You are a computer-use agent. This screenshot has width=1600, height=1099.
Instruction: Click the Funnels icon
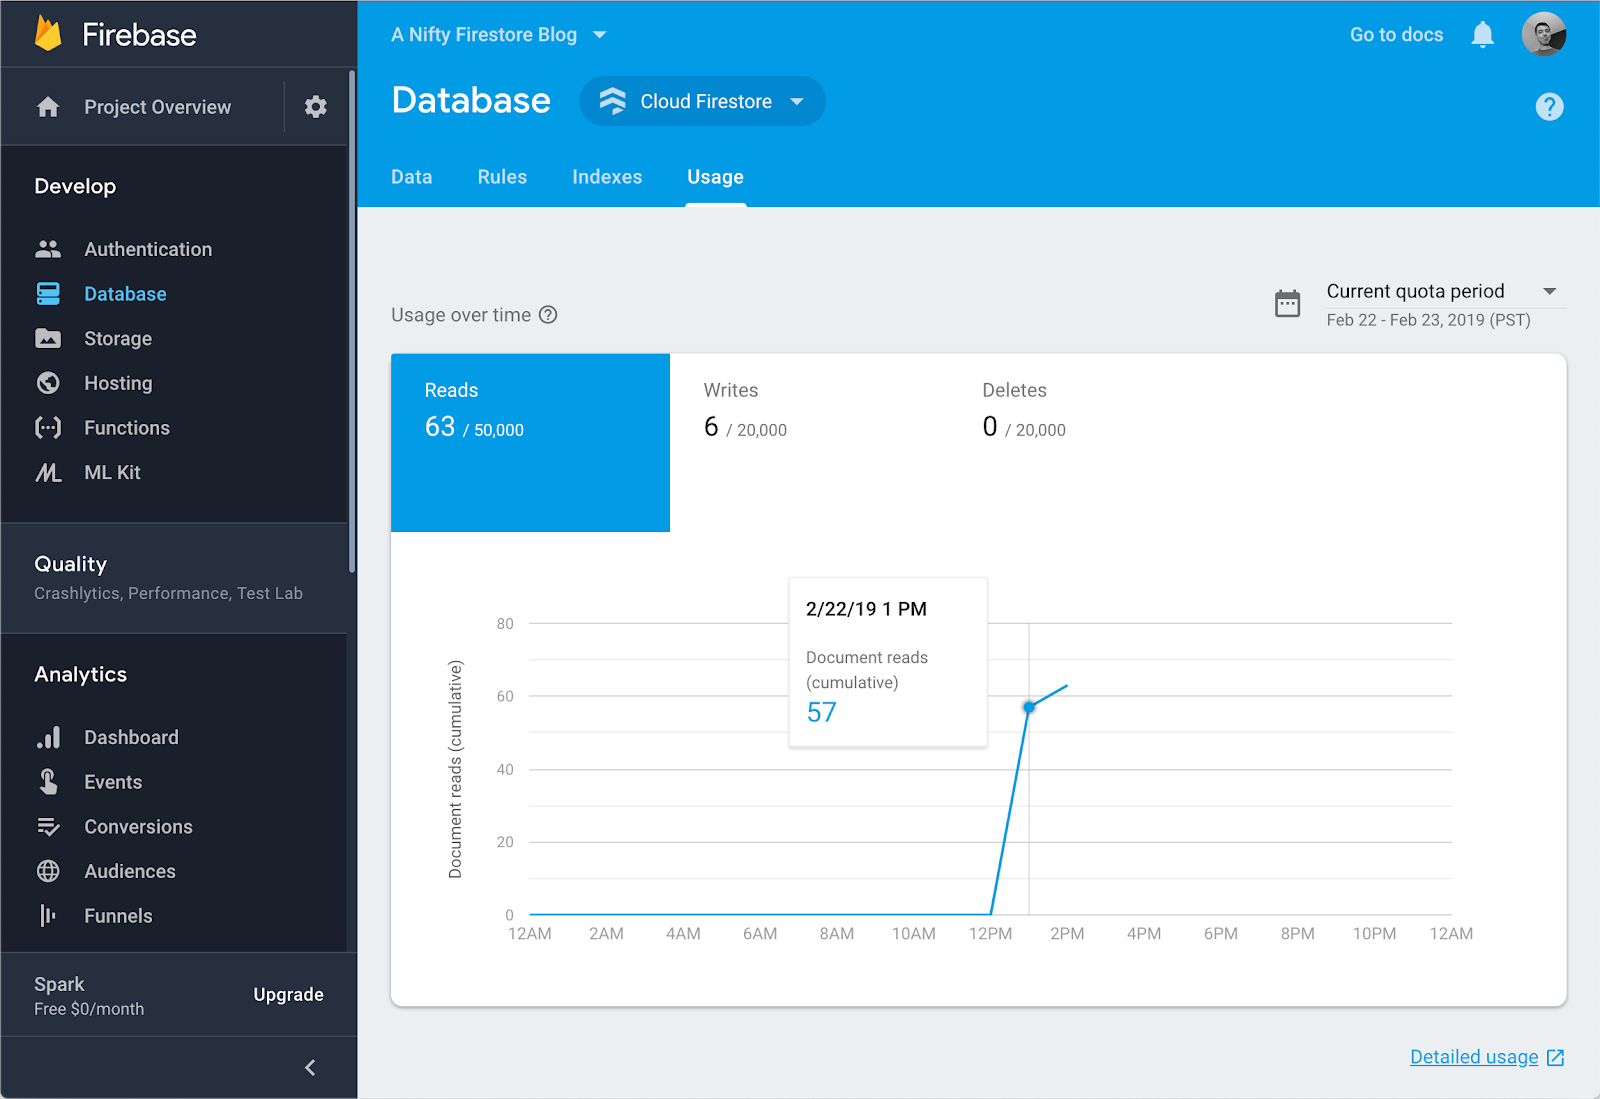pyautogui.click(x=48, y=915)
